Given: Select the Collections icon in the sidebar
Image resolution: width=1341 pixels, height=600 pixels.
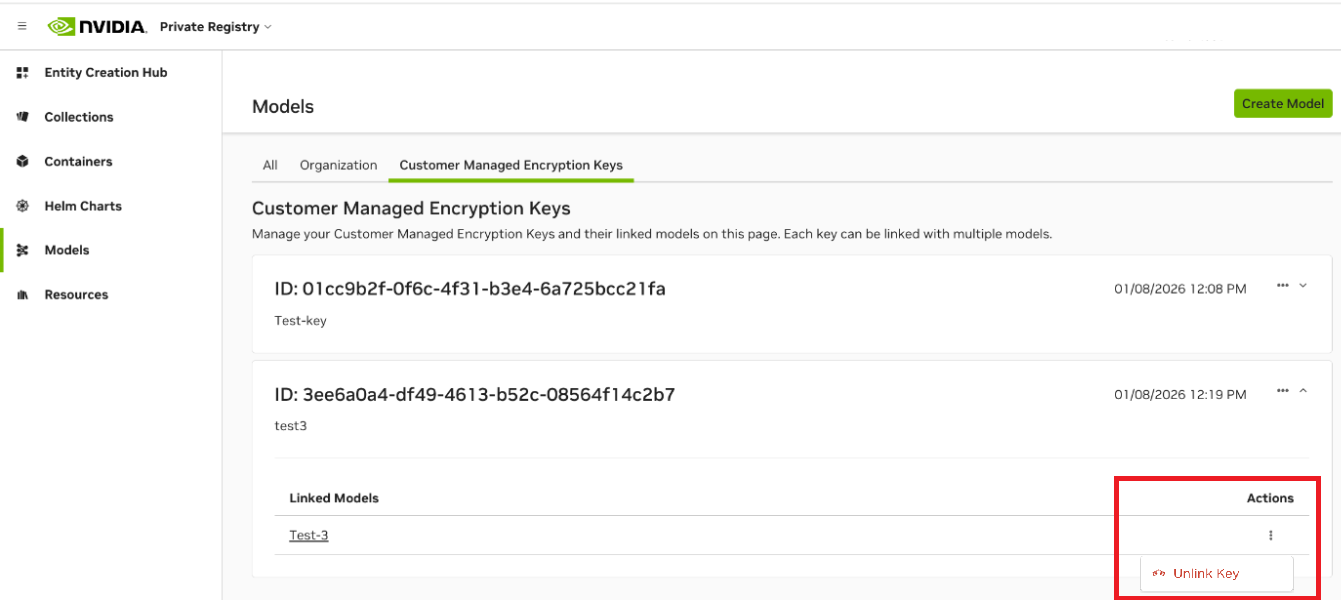Looking at the screenshot, I should tap(21, 116).
